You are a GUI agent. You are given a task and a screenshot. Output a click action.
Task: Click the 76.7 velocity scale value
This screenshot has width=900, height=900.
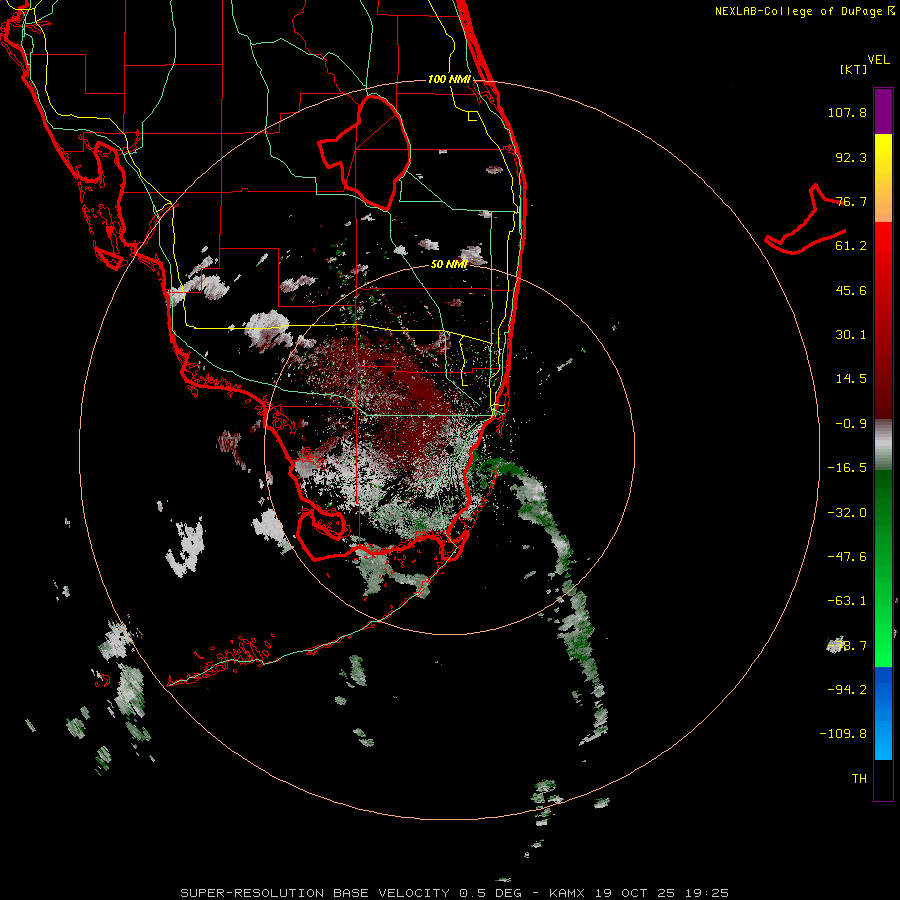(x=851, y=201)
